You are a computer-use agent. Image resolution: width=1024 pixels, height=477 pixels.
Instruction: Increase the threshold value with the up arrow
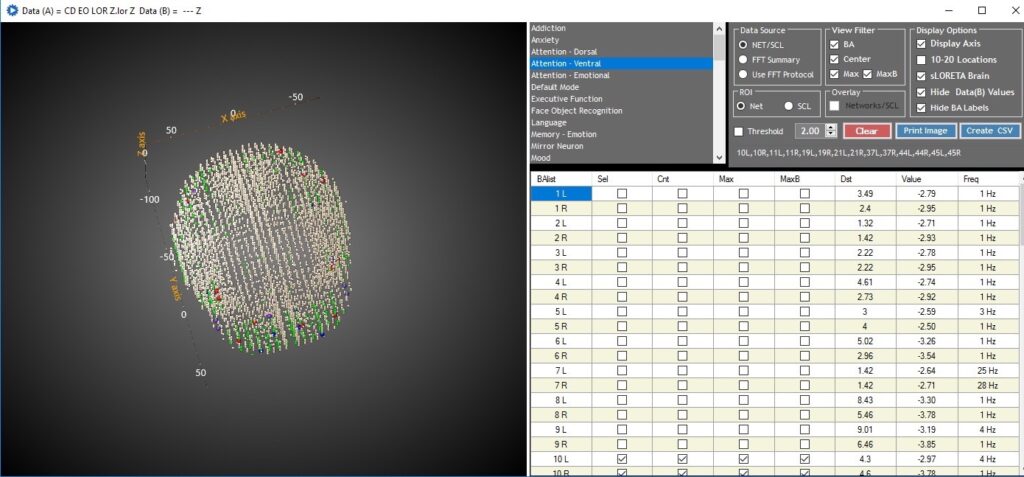(831, 127)
